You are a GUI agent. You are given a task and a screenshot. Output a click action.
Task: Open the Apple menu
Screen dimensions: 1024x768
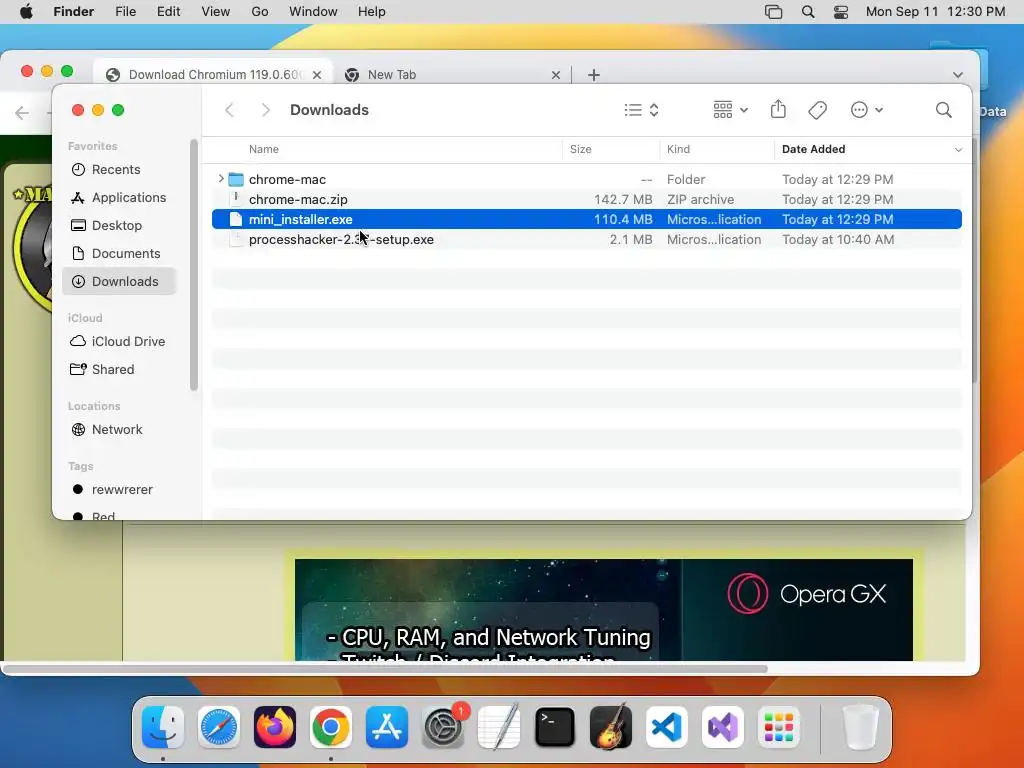26,12
